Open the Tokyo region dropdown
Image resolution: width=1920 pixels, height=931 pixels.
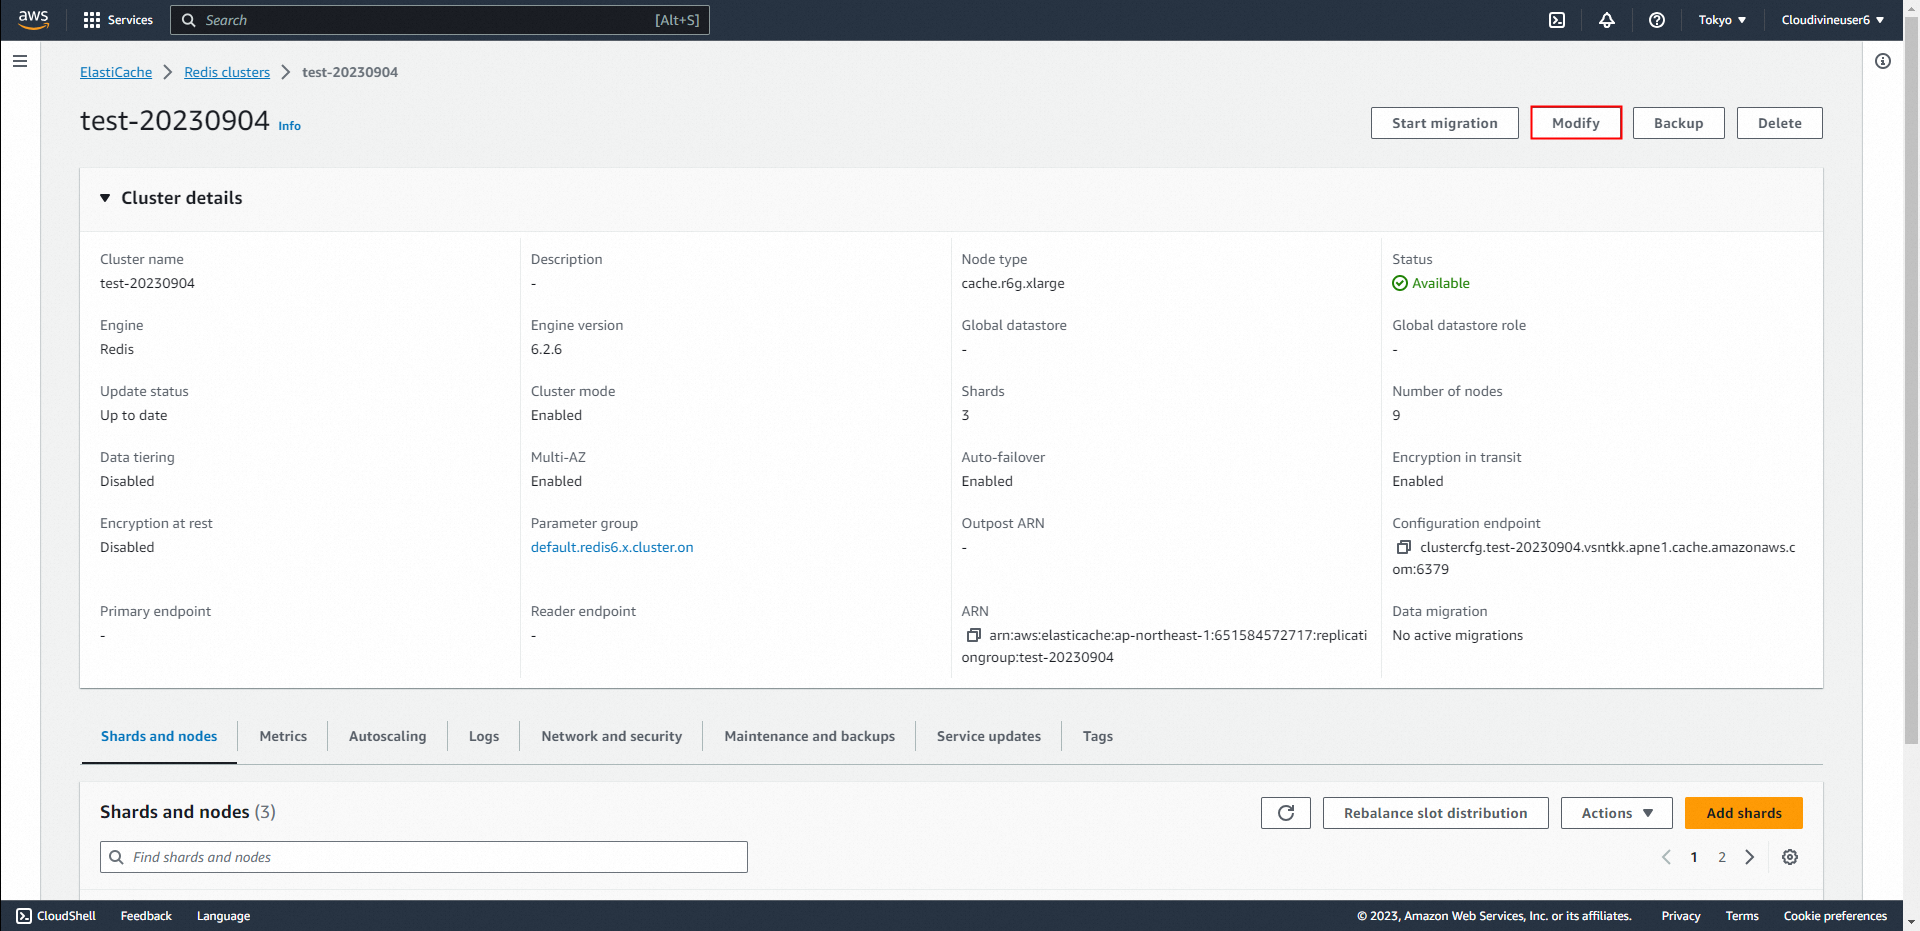click(1722, 20)
